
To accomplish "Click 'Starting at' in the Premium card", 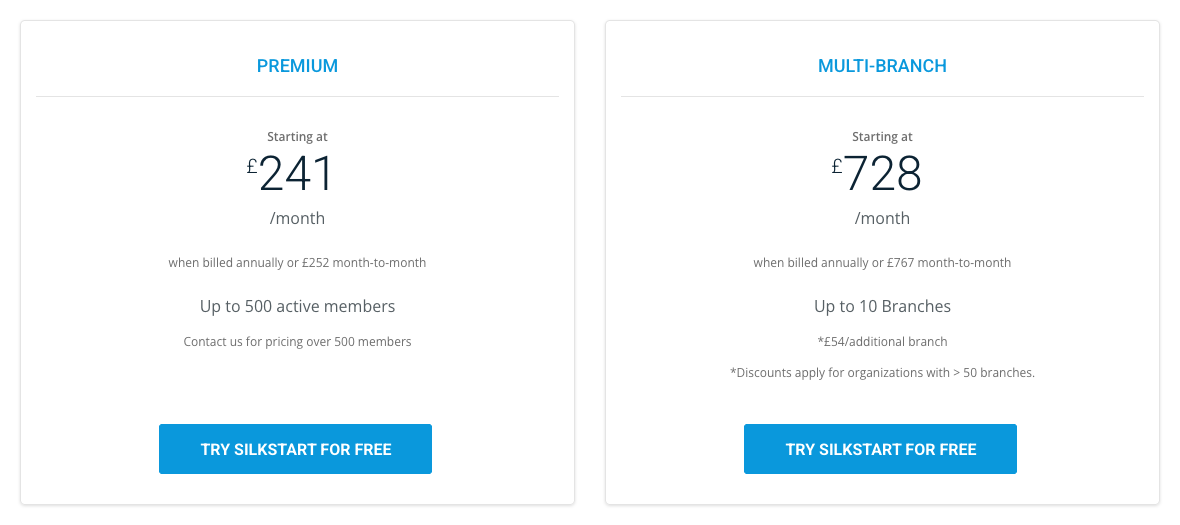I will click(297, 137).
